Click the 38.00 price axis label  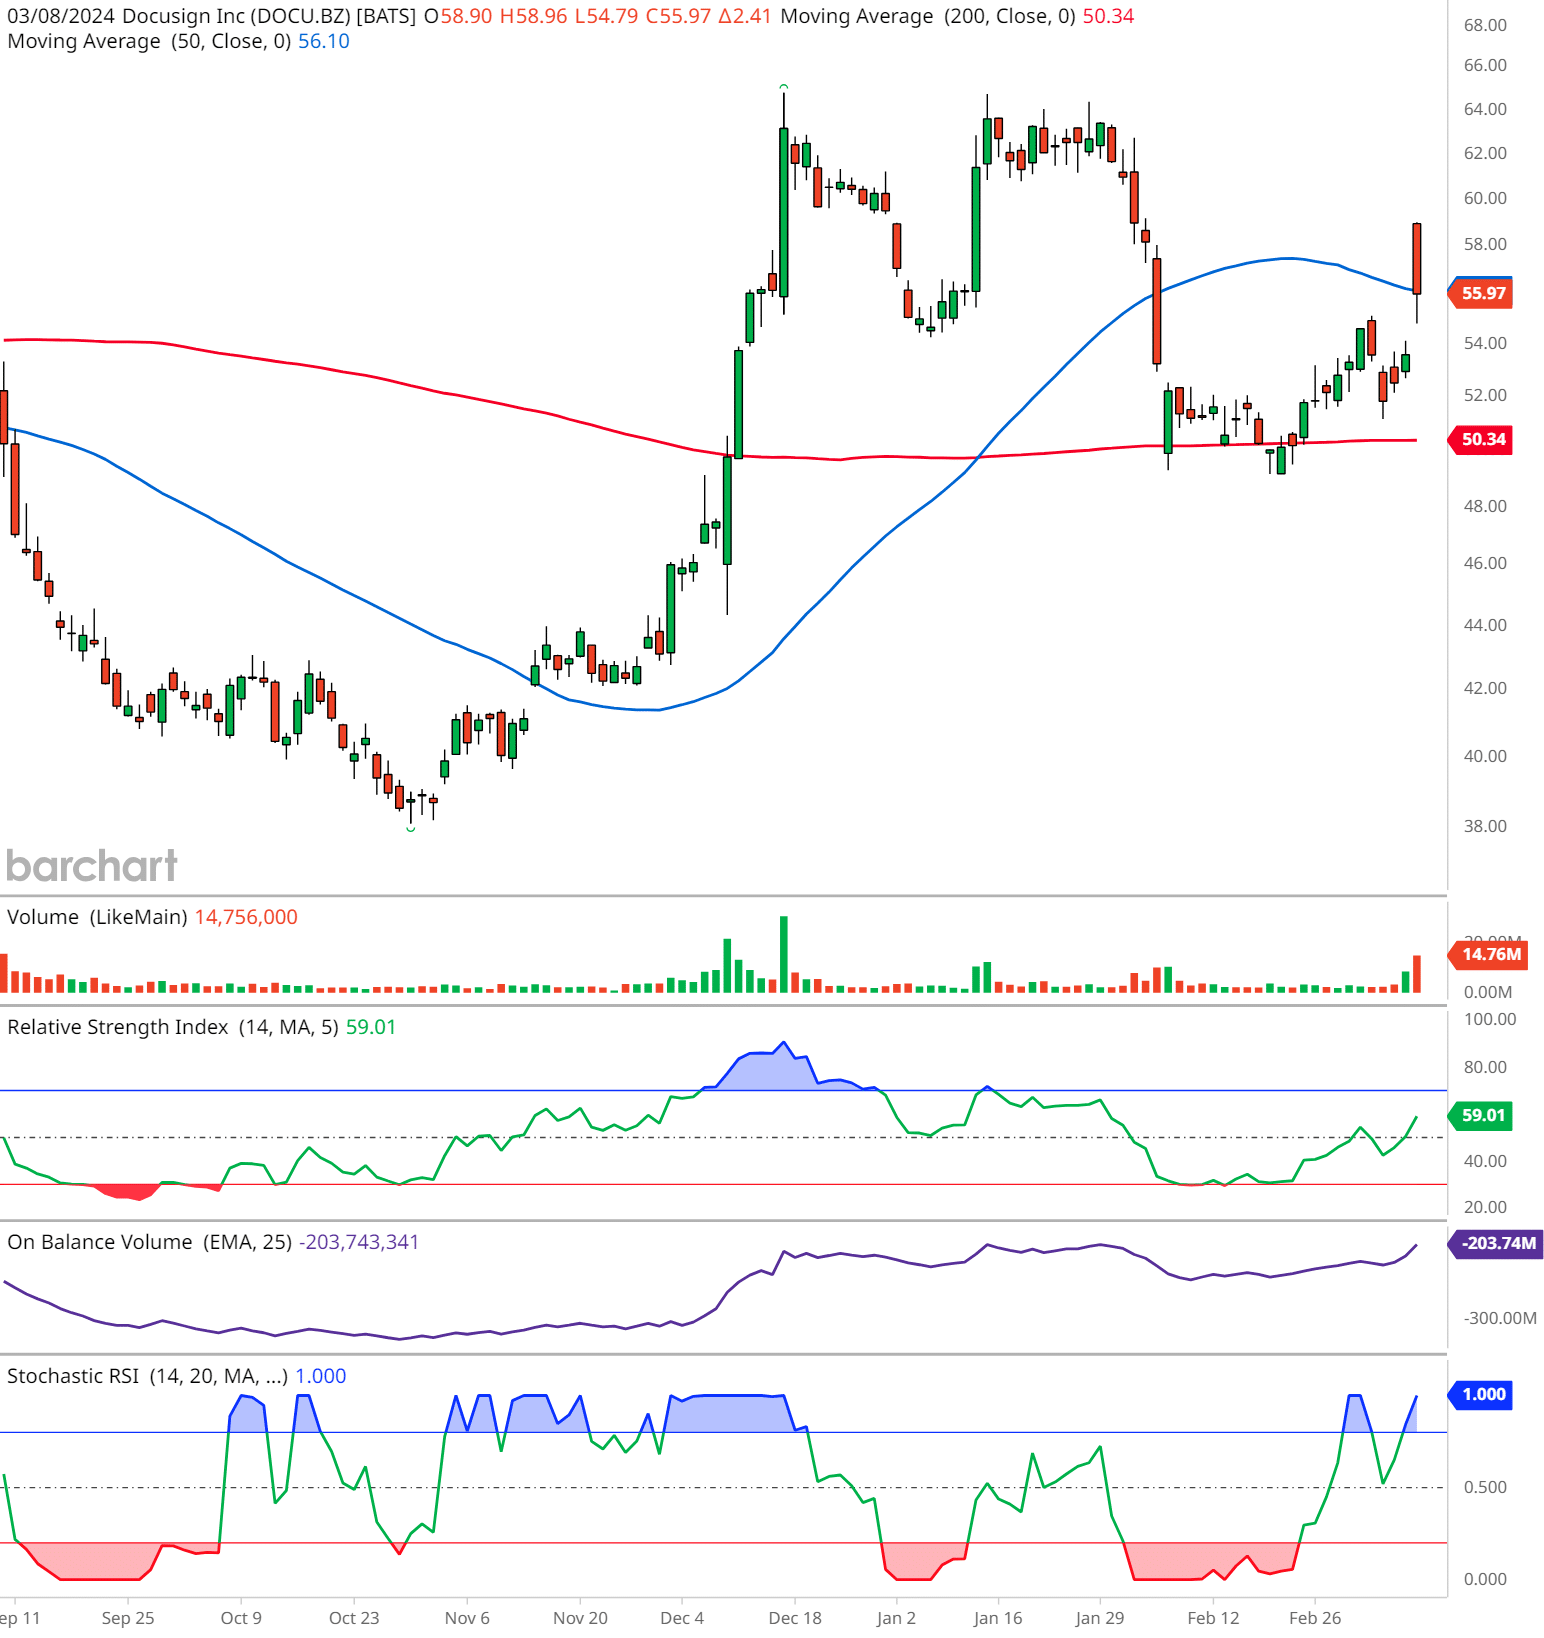pyautogui.click(x=1485, y=826)
